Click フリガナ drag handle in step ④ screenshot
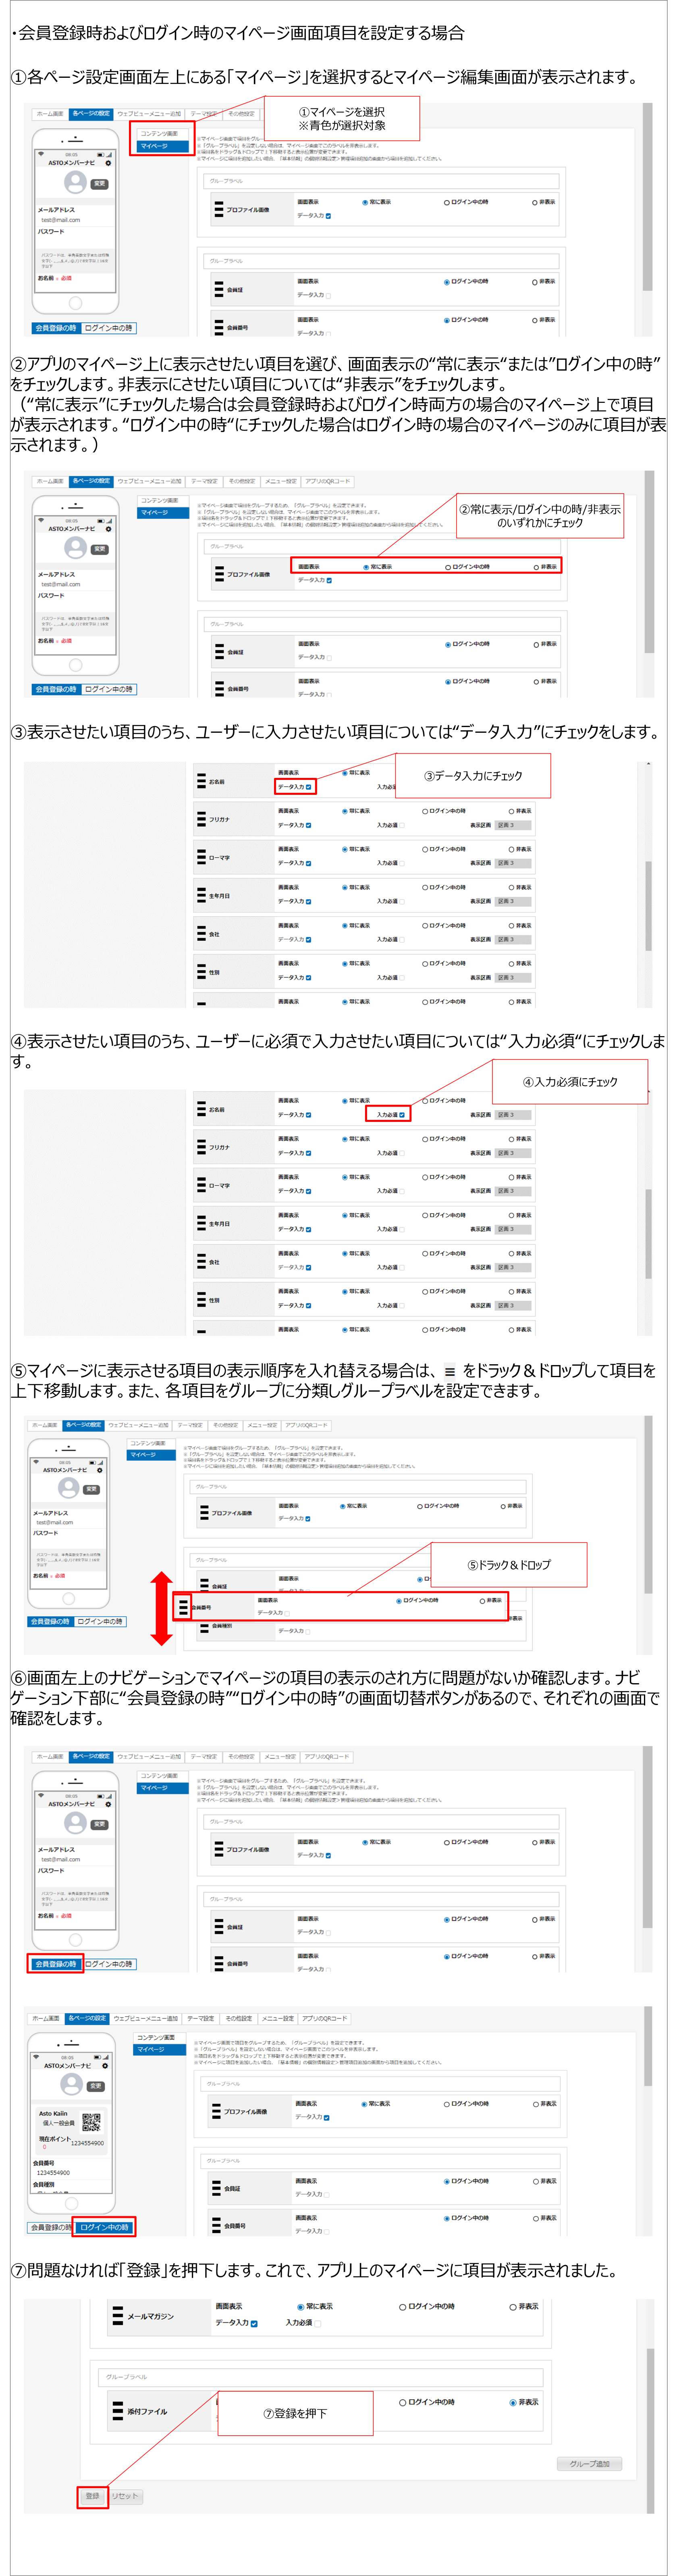The height and width of the screenshot is (2576, 677). click(201, 1147)
